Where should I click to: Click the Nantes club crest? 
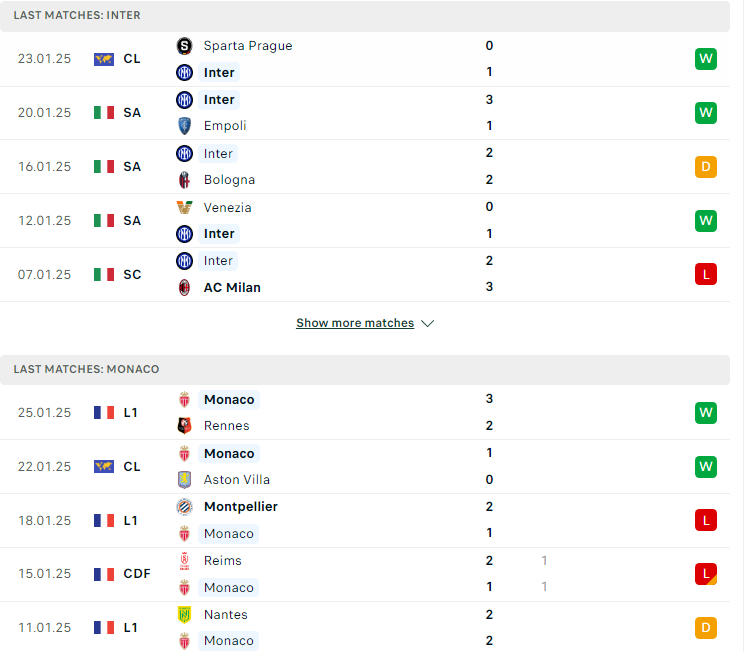pyautogui.click(x=184, y=615)
